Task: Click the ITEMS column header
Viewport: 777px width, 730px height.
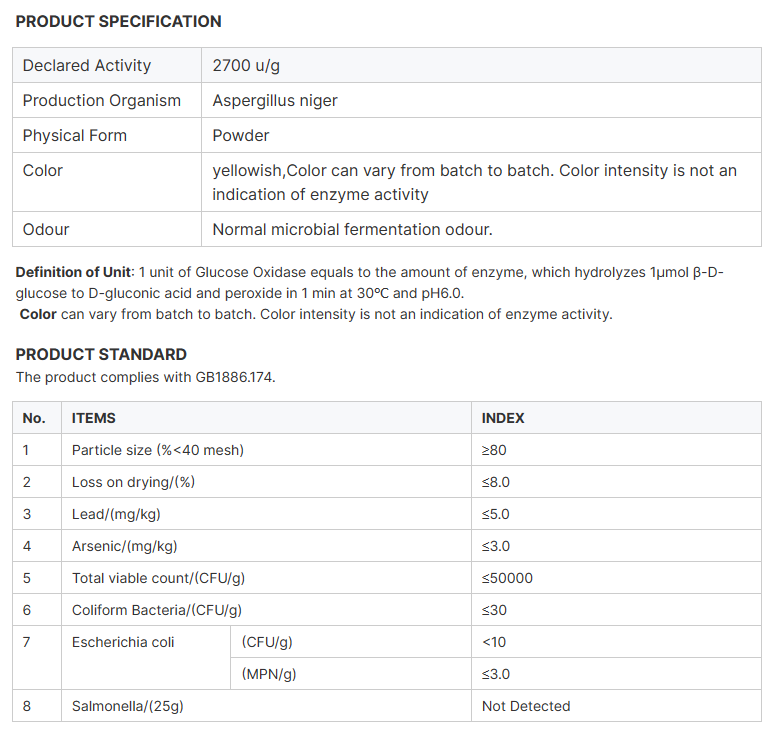Action: [x=94, y=418]
